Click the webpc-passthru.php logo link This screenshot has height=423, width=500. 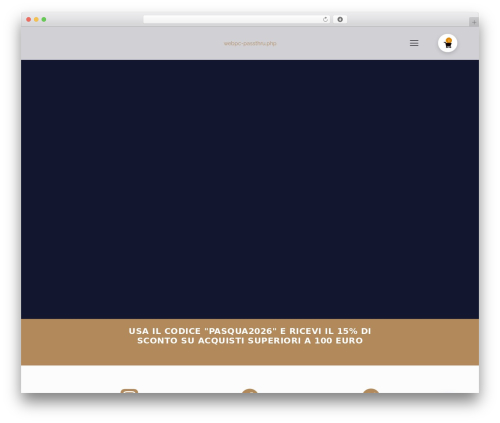point(250,43)
